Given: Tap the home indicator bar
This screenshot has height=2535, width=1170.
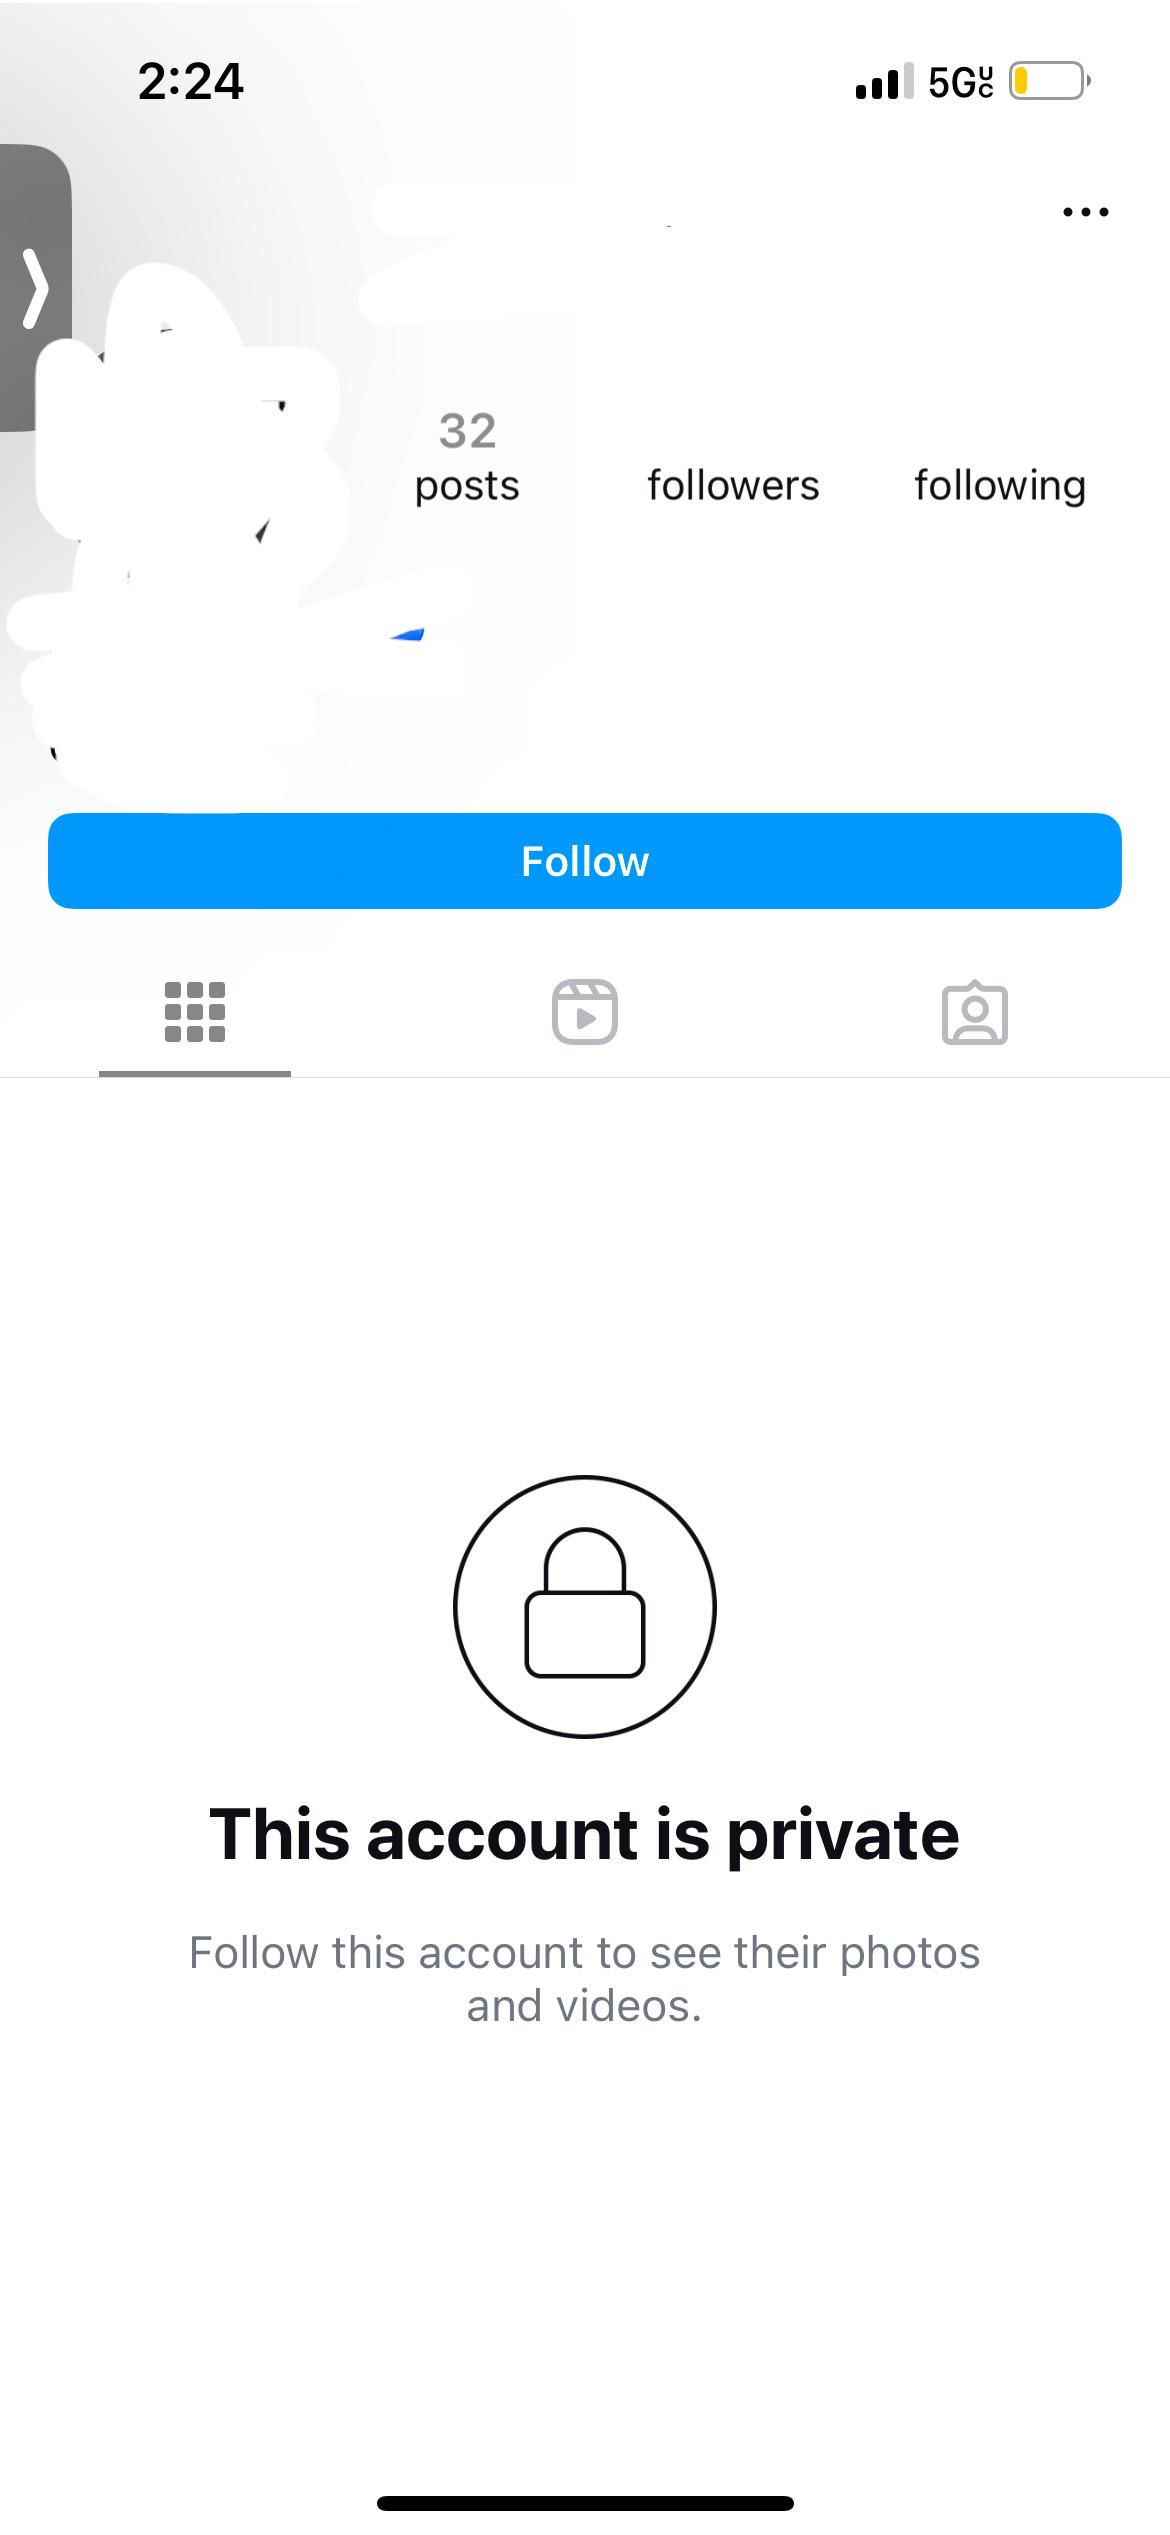Looking at the screenshot, I should 585,2503.
